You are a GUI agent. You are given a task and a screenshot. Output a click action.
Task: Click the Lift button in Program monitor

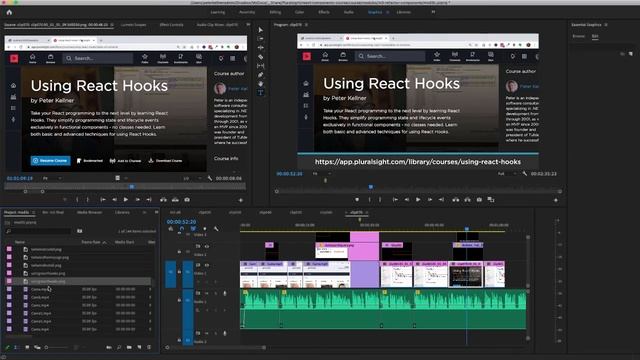coord(456,200)
